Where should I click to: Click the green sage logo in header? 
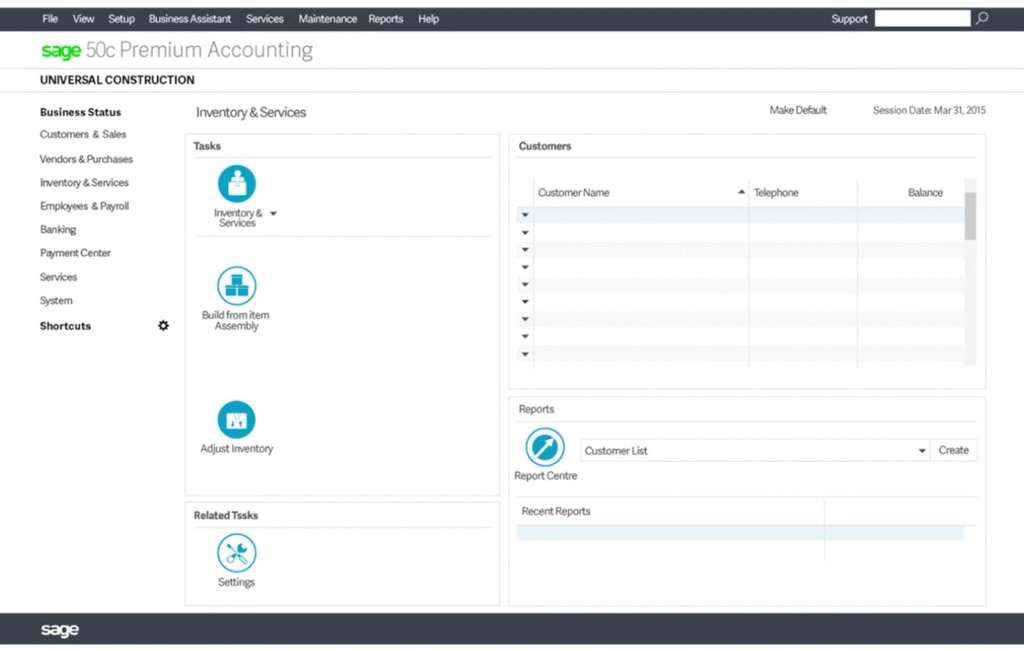tap(61, 50)
